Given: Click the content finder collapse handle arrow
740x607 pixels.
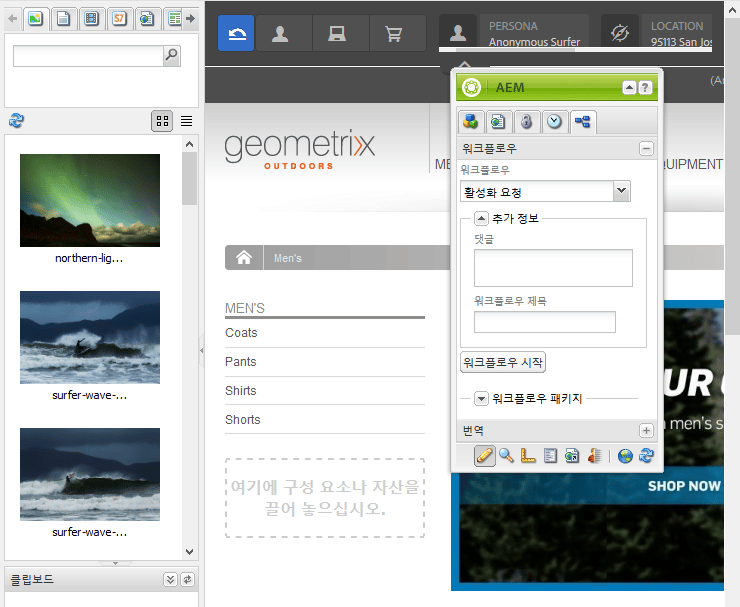Looking at the screenshot, I should click(x=202, y=350).
